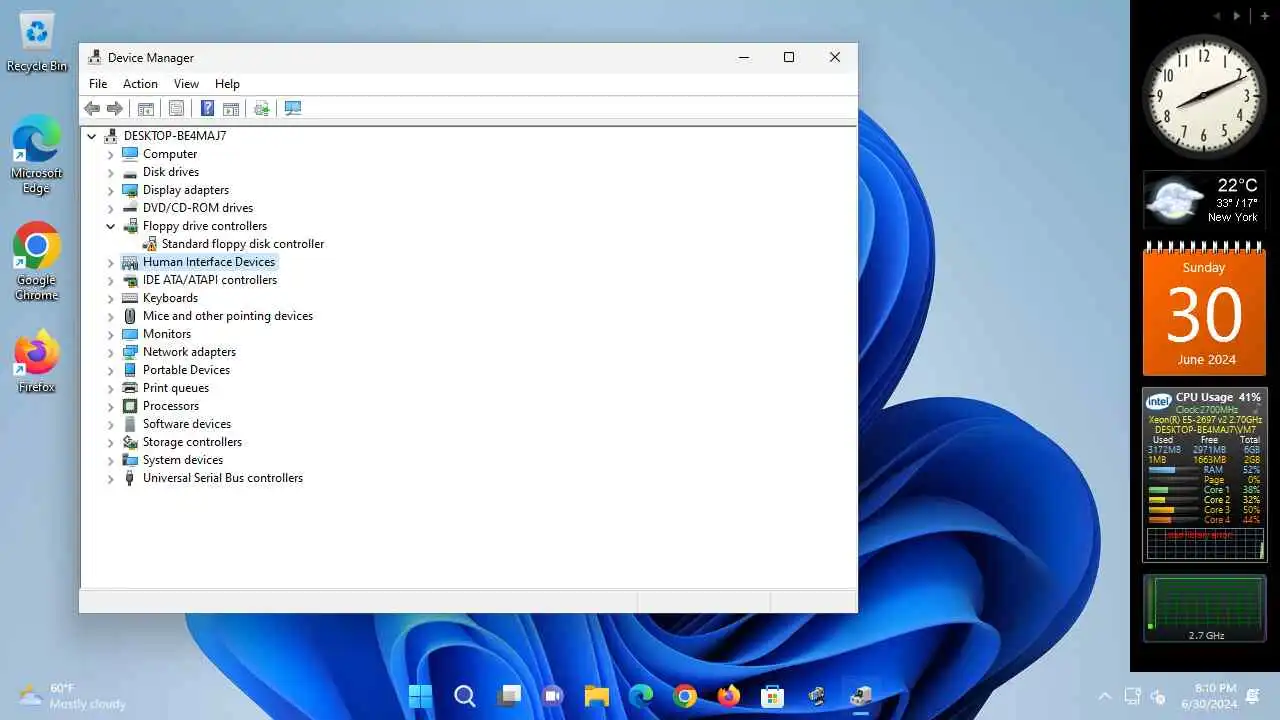Click the Forward arrow in Device Manager toolbar
The image size is (1280, 720).
click(x=115, y=108)
